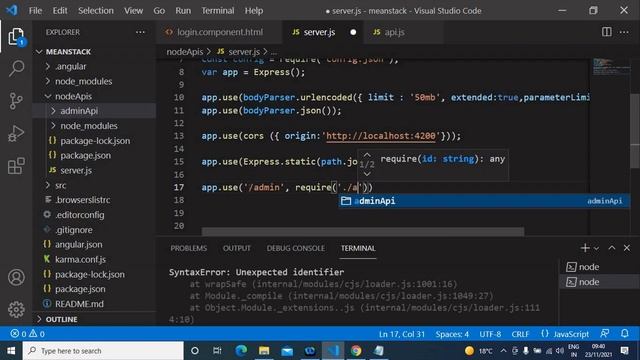
Task: Open Mail app from taskbar
Action: click(x=287, y=351)
